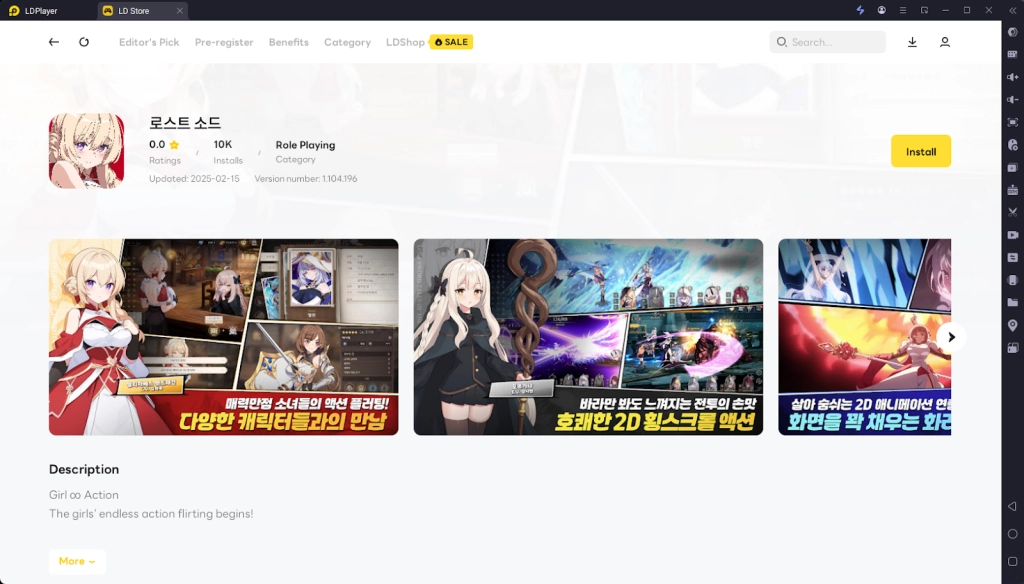
Task: Click the 'Girl ∞ Action' description line
Action: (84, 495)
